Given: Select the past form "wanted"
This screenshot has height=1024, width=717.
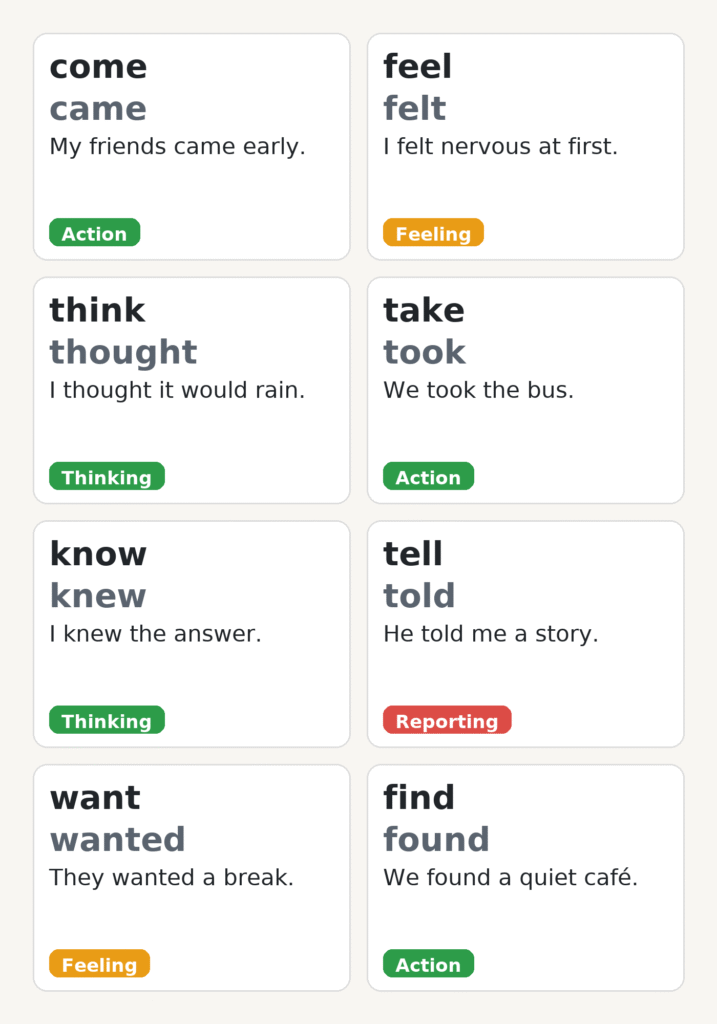Looking at the screenshot, I should click(118, 839).
